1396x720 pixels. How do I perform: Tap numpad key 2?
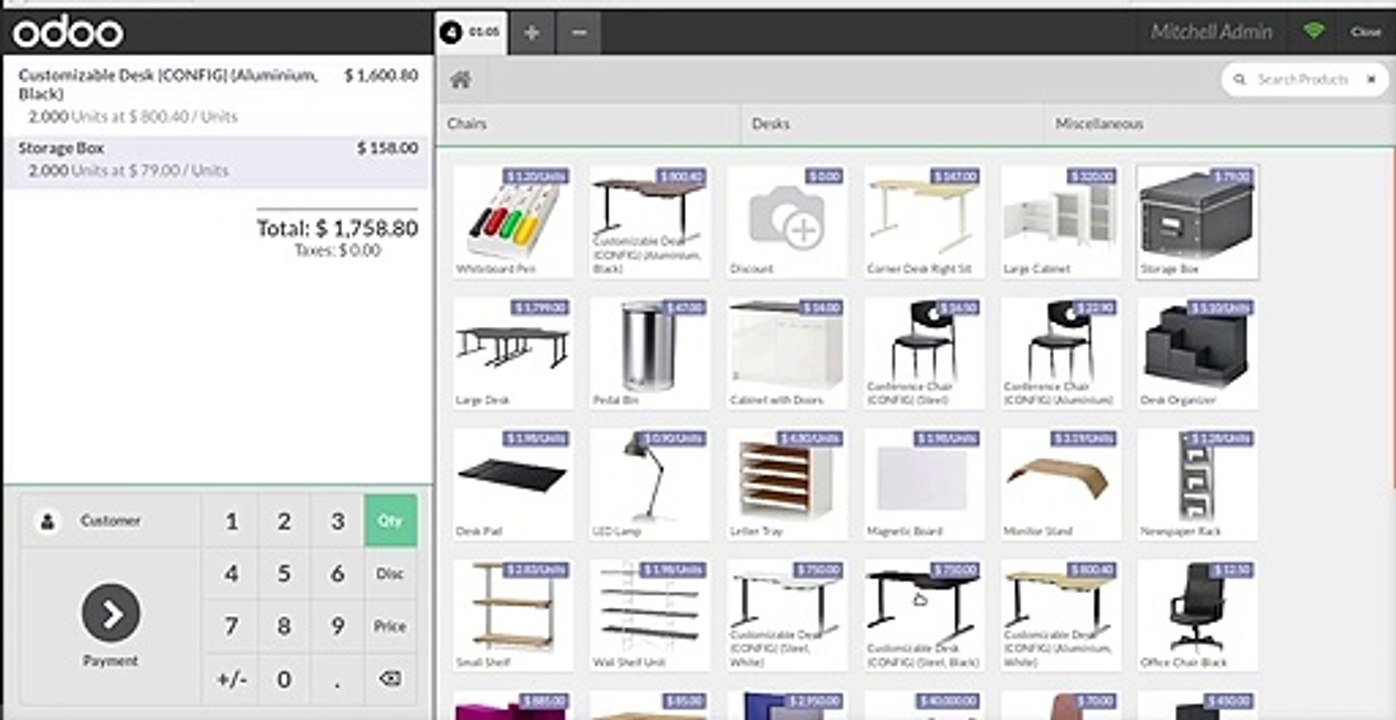pyautogui.click(x=284, y=521)
